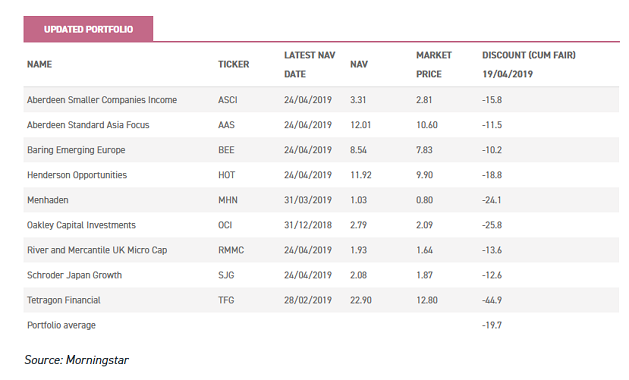This screenshot has height=380, width=629.
Task: Click the RMMC ticker cell
Action: pyautogui.click(x=231, y=250)
